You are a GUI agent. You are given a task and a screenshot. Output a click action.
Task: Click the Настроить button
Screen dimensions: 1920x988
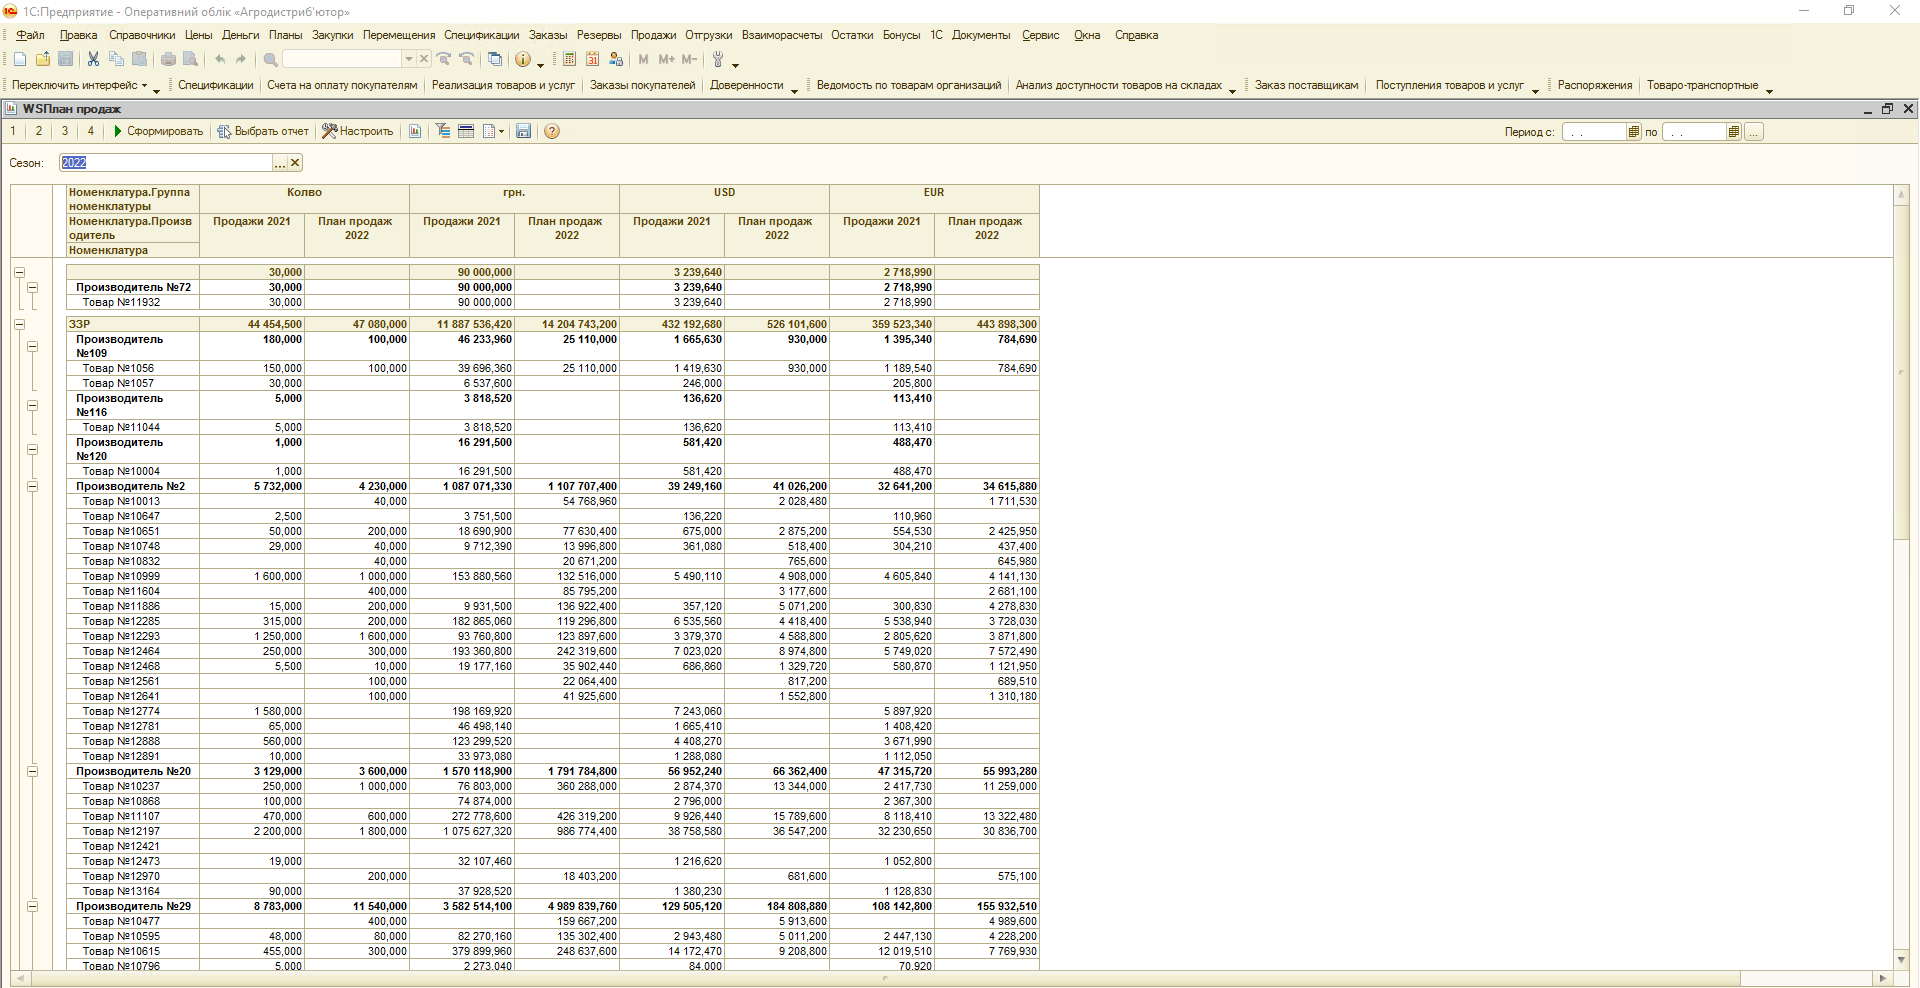click(358, 132)
